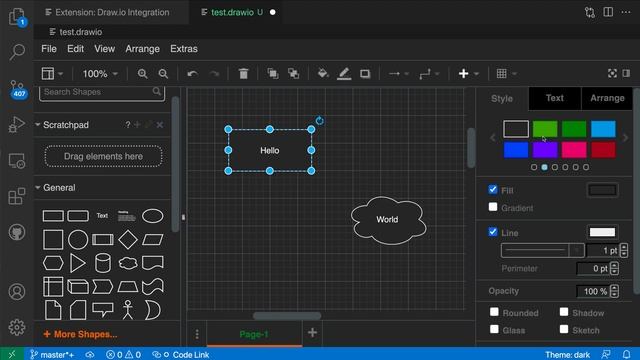Enable the Shadow checkbox
Screen dimensions: 640x360
[x=564, y=312]
